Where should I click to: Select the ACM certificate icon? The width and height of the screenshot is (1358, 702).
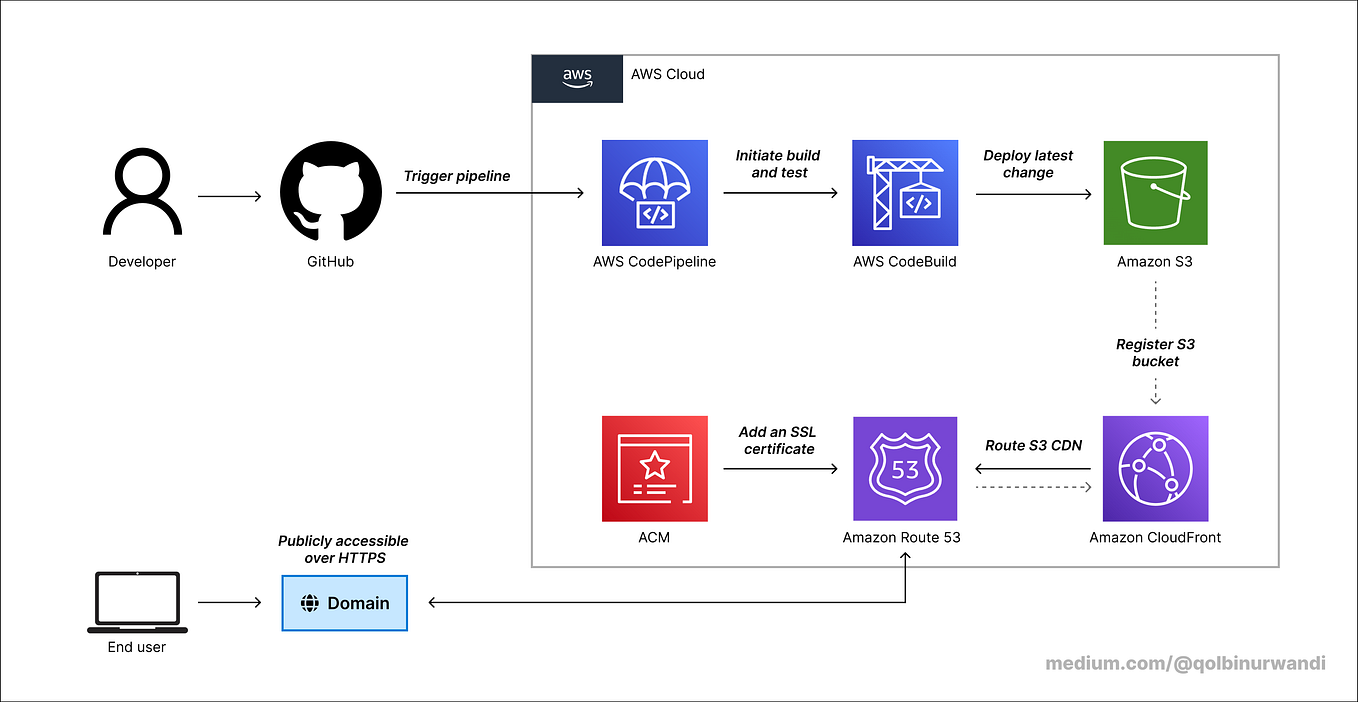(x=654, y=468)
